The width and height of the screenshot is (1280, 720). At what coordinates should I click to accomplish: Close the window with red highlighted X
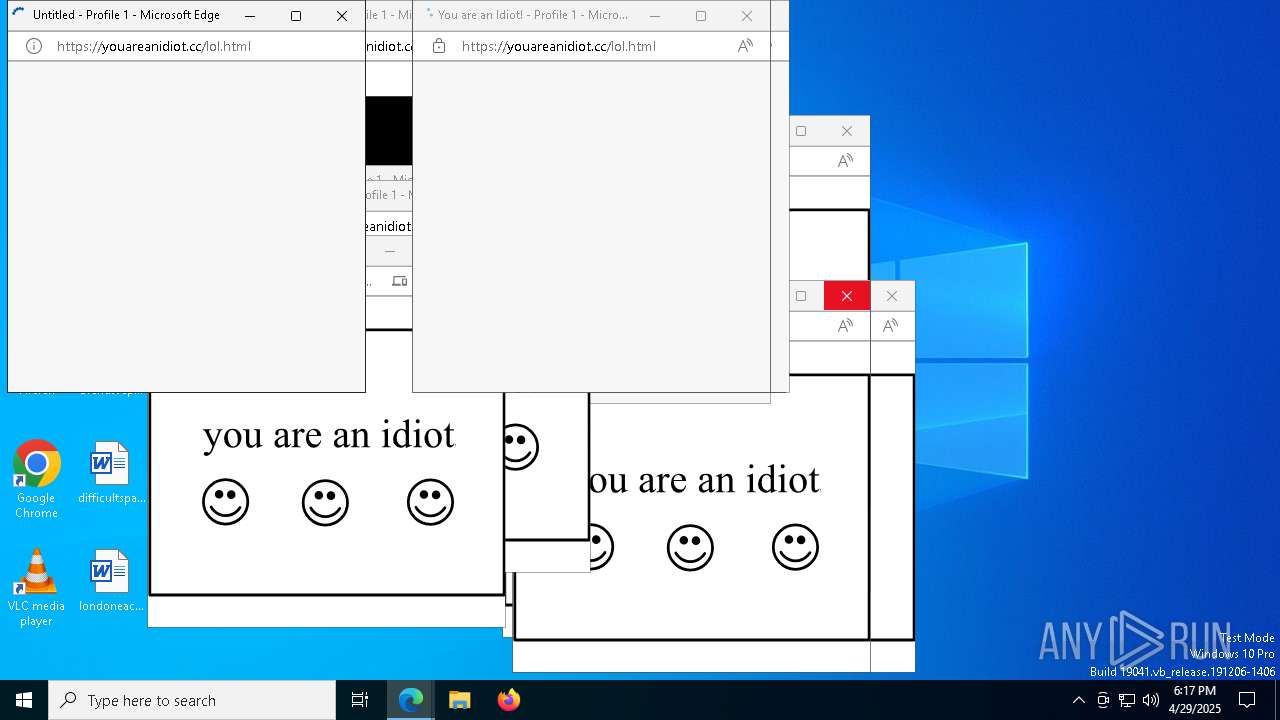pos(846,296)
